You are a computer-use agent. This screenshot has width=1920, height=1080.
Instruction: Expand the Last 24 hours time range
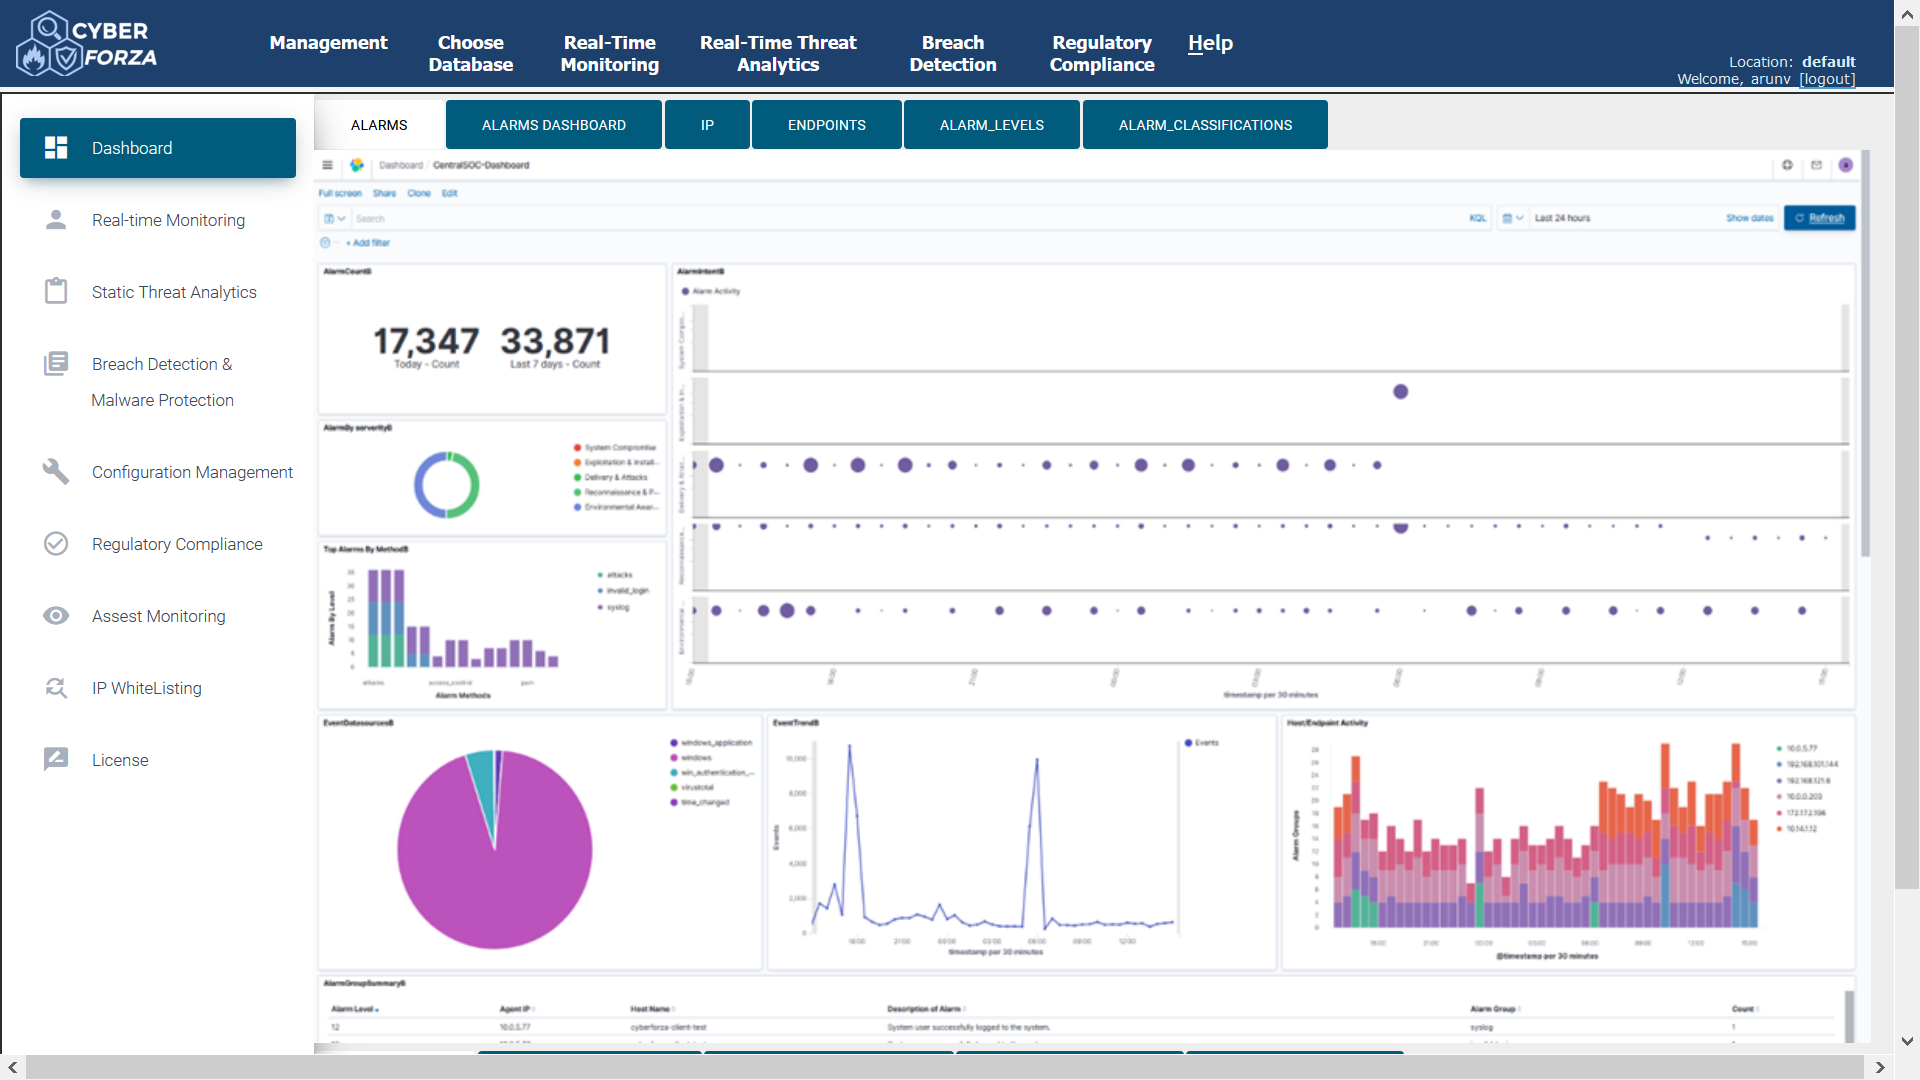click(1562, 218)
